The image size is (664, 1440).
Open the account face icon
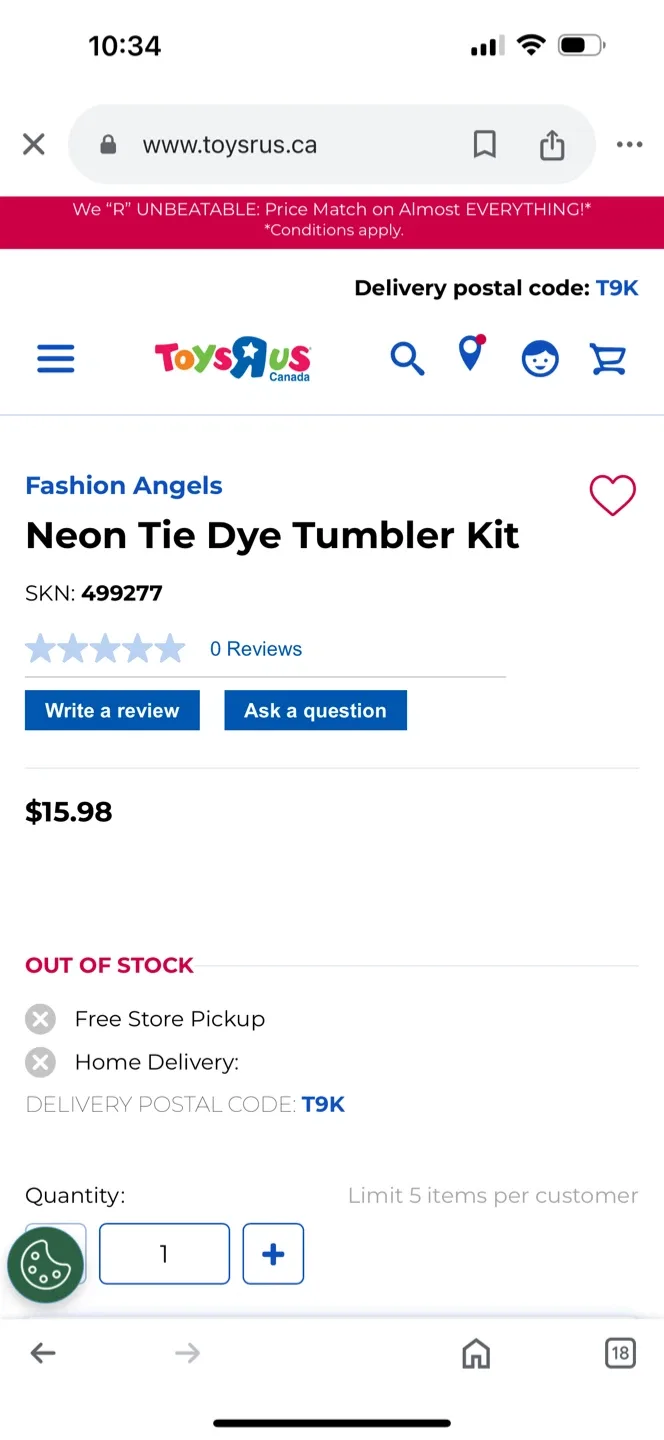[540, 358]
